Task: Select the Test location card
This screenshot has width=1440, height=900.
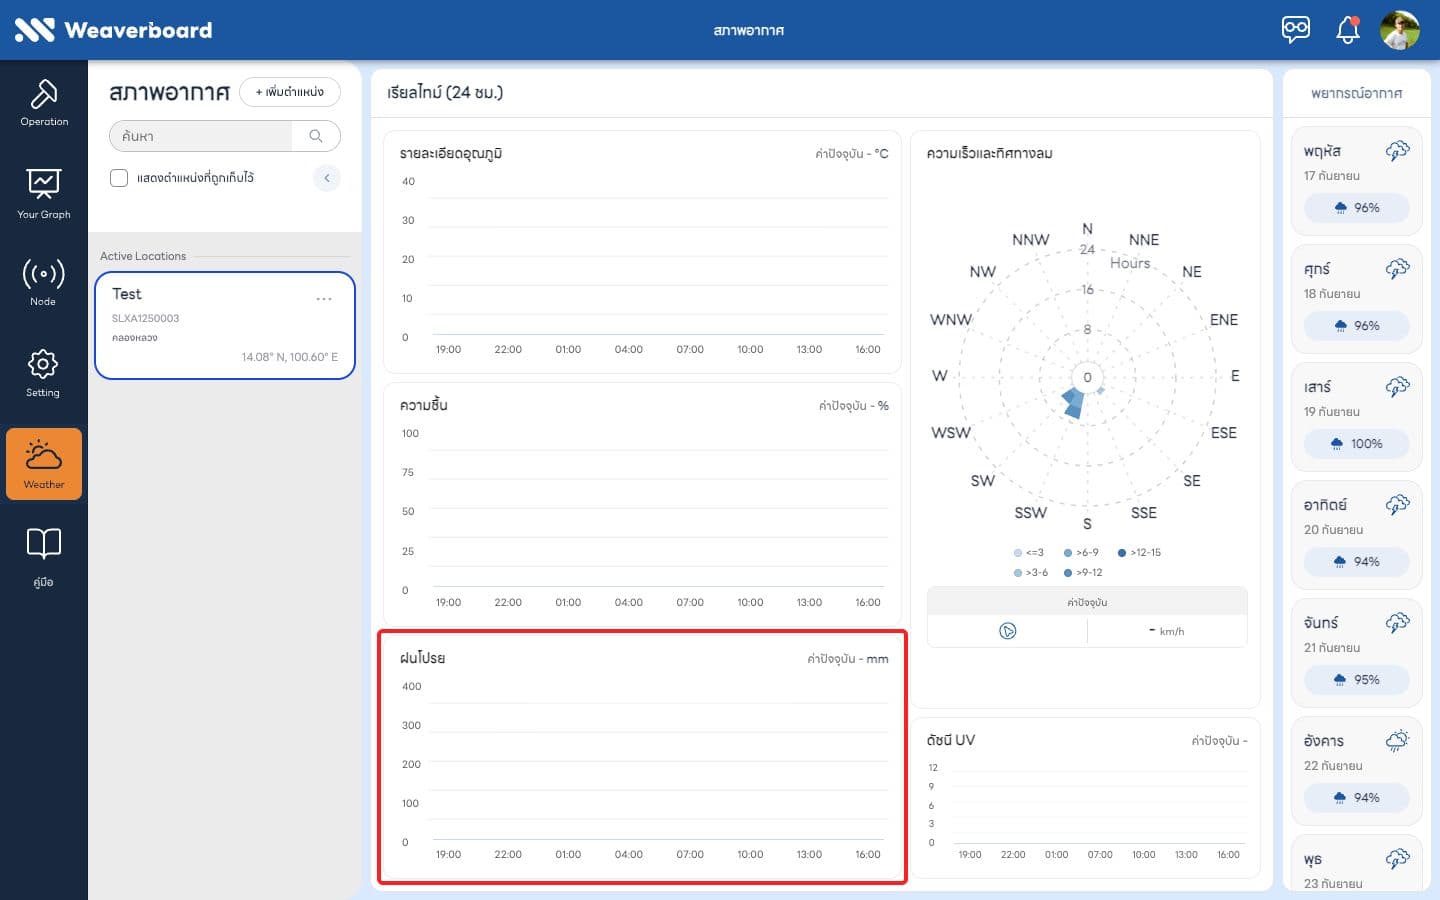Action: click(x=225, y=325)
